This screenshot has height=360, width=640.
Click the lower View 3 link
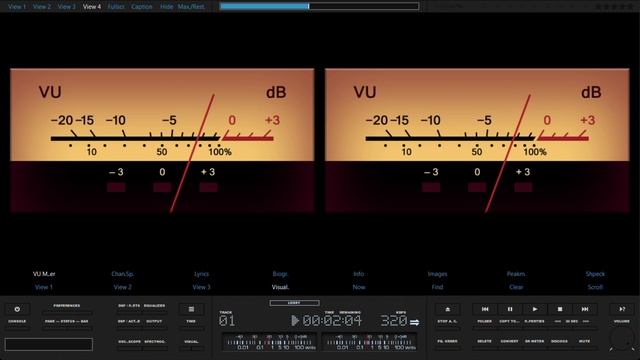(x=201, y=287)
